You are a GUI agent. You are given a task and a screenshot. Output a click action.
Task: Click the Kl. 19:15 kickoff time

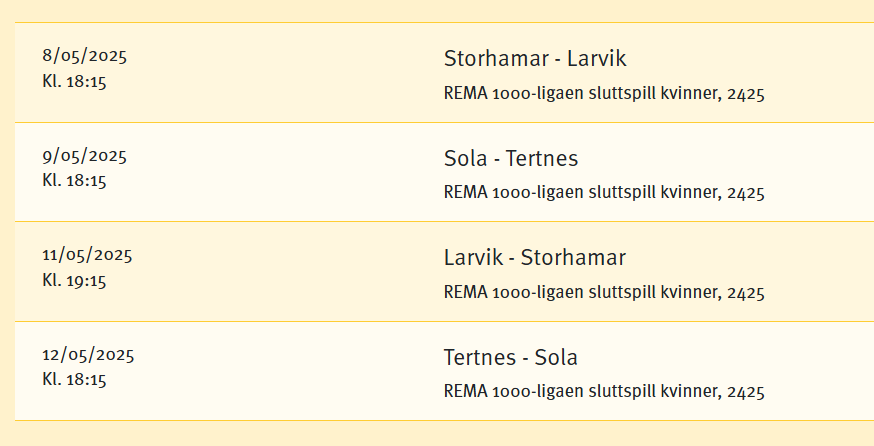(74, 280)
